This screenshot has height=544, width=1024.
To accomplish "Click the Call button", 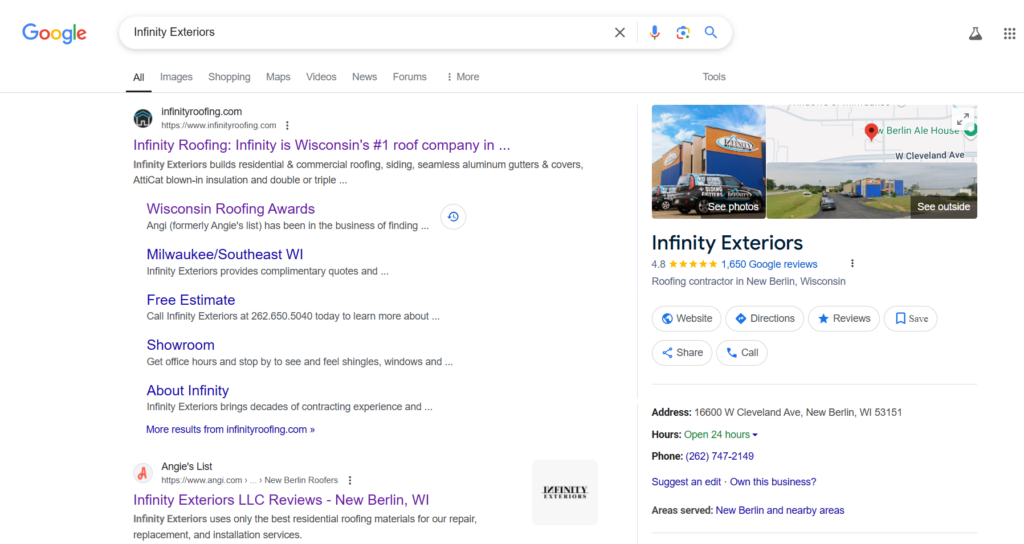I will tap(742, 353).
